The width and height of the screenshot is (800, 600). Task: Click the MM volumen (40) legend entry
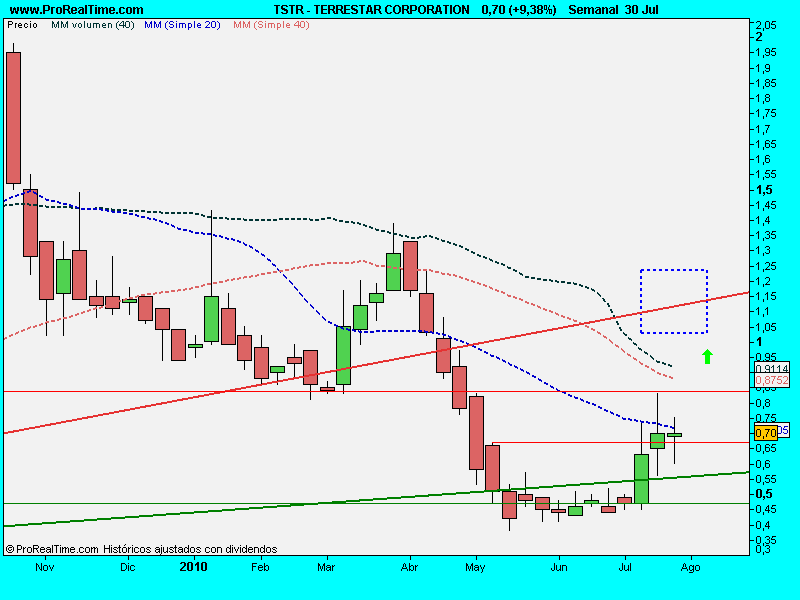coord(92,24)
